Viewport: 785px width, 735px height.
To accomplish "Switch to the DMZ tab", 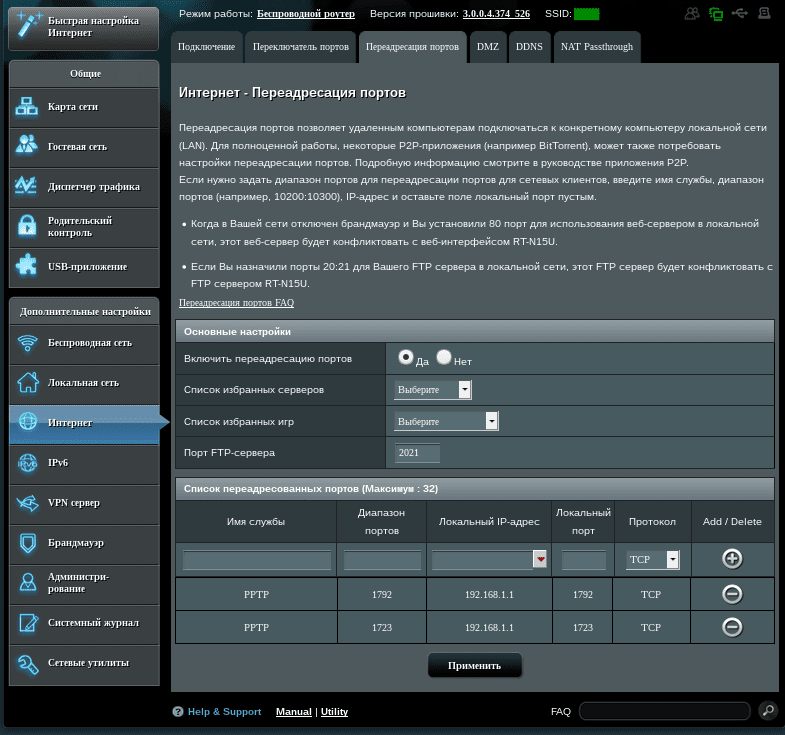I will pyautogui.click(x=487, y=47).
